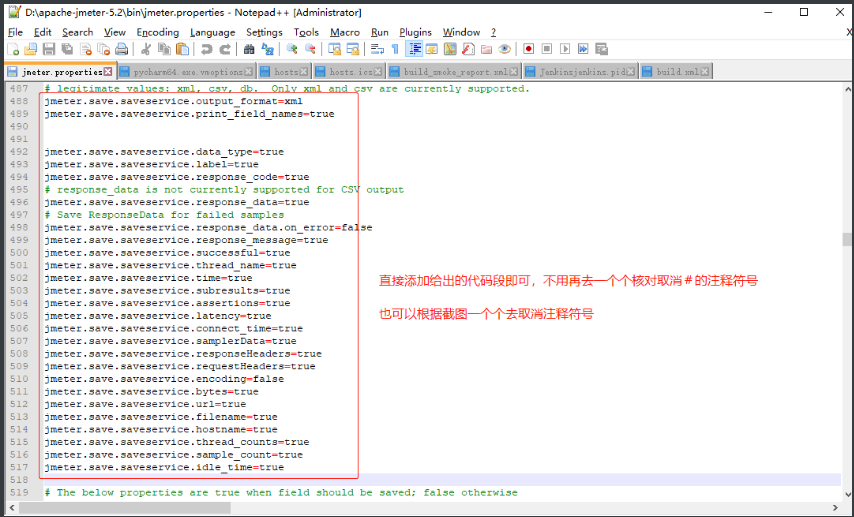Close the hosts.ics tab
This screenshot has height=517, width=854.
click(x=377, y=71)
